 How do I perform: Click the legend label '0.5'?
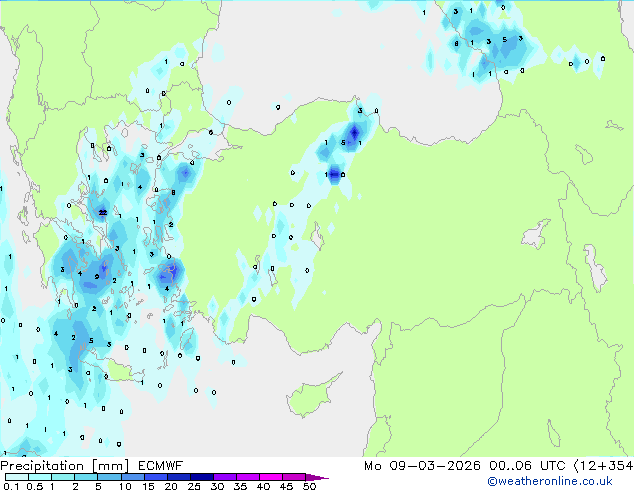34,486
